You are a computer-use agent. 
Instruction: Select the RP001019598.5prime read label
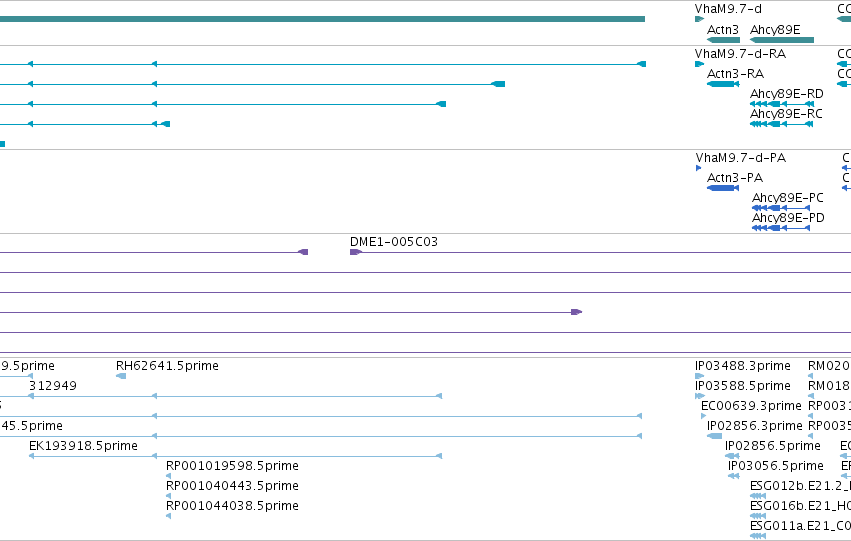232,466
